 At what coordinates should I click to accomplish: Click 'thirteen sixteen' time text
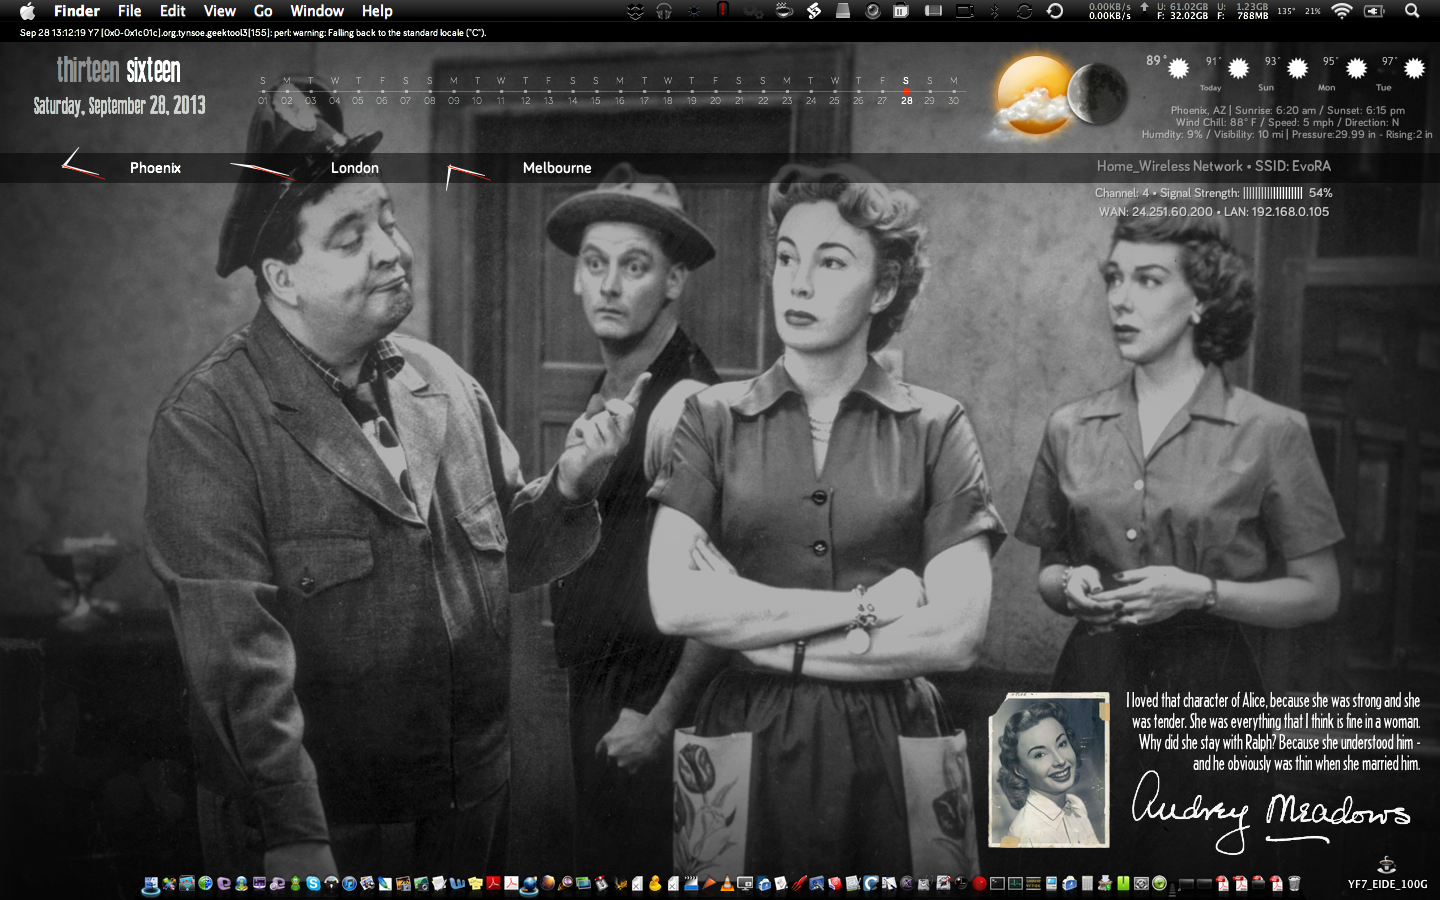tap(118, 70)
